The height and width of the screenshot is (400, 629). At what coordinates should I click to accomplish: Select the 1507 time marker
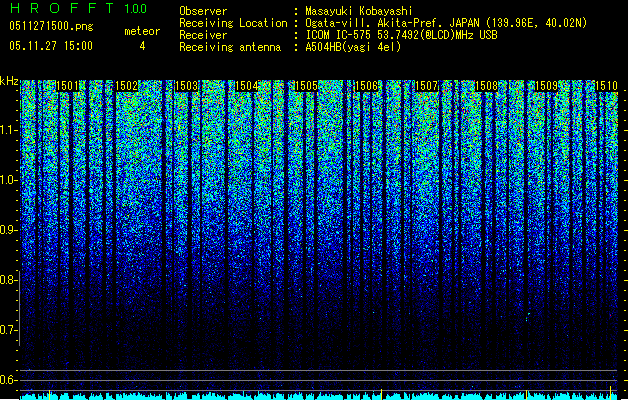pos(426,86)
